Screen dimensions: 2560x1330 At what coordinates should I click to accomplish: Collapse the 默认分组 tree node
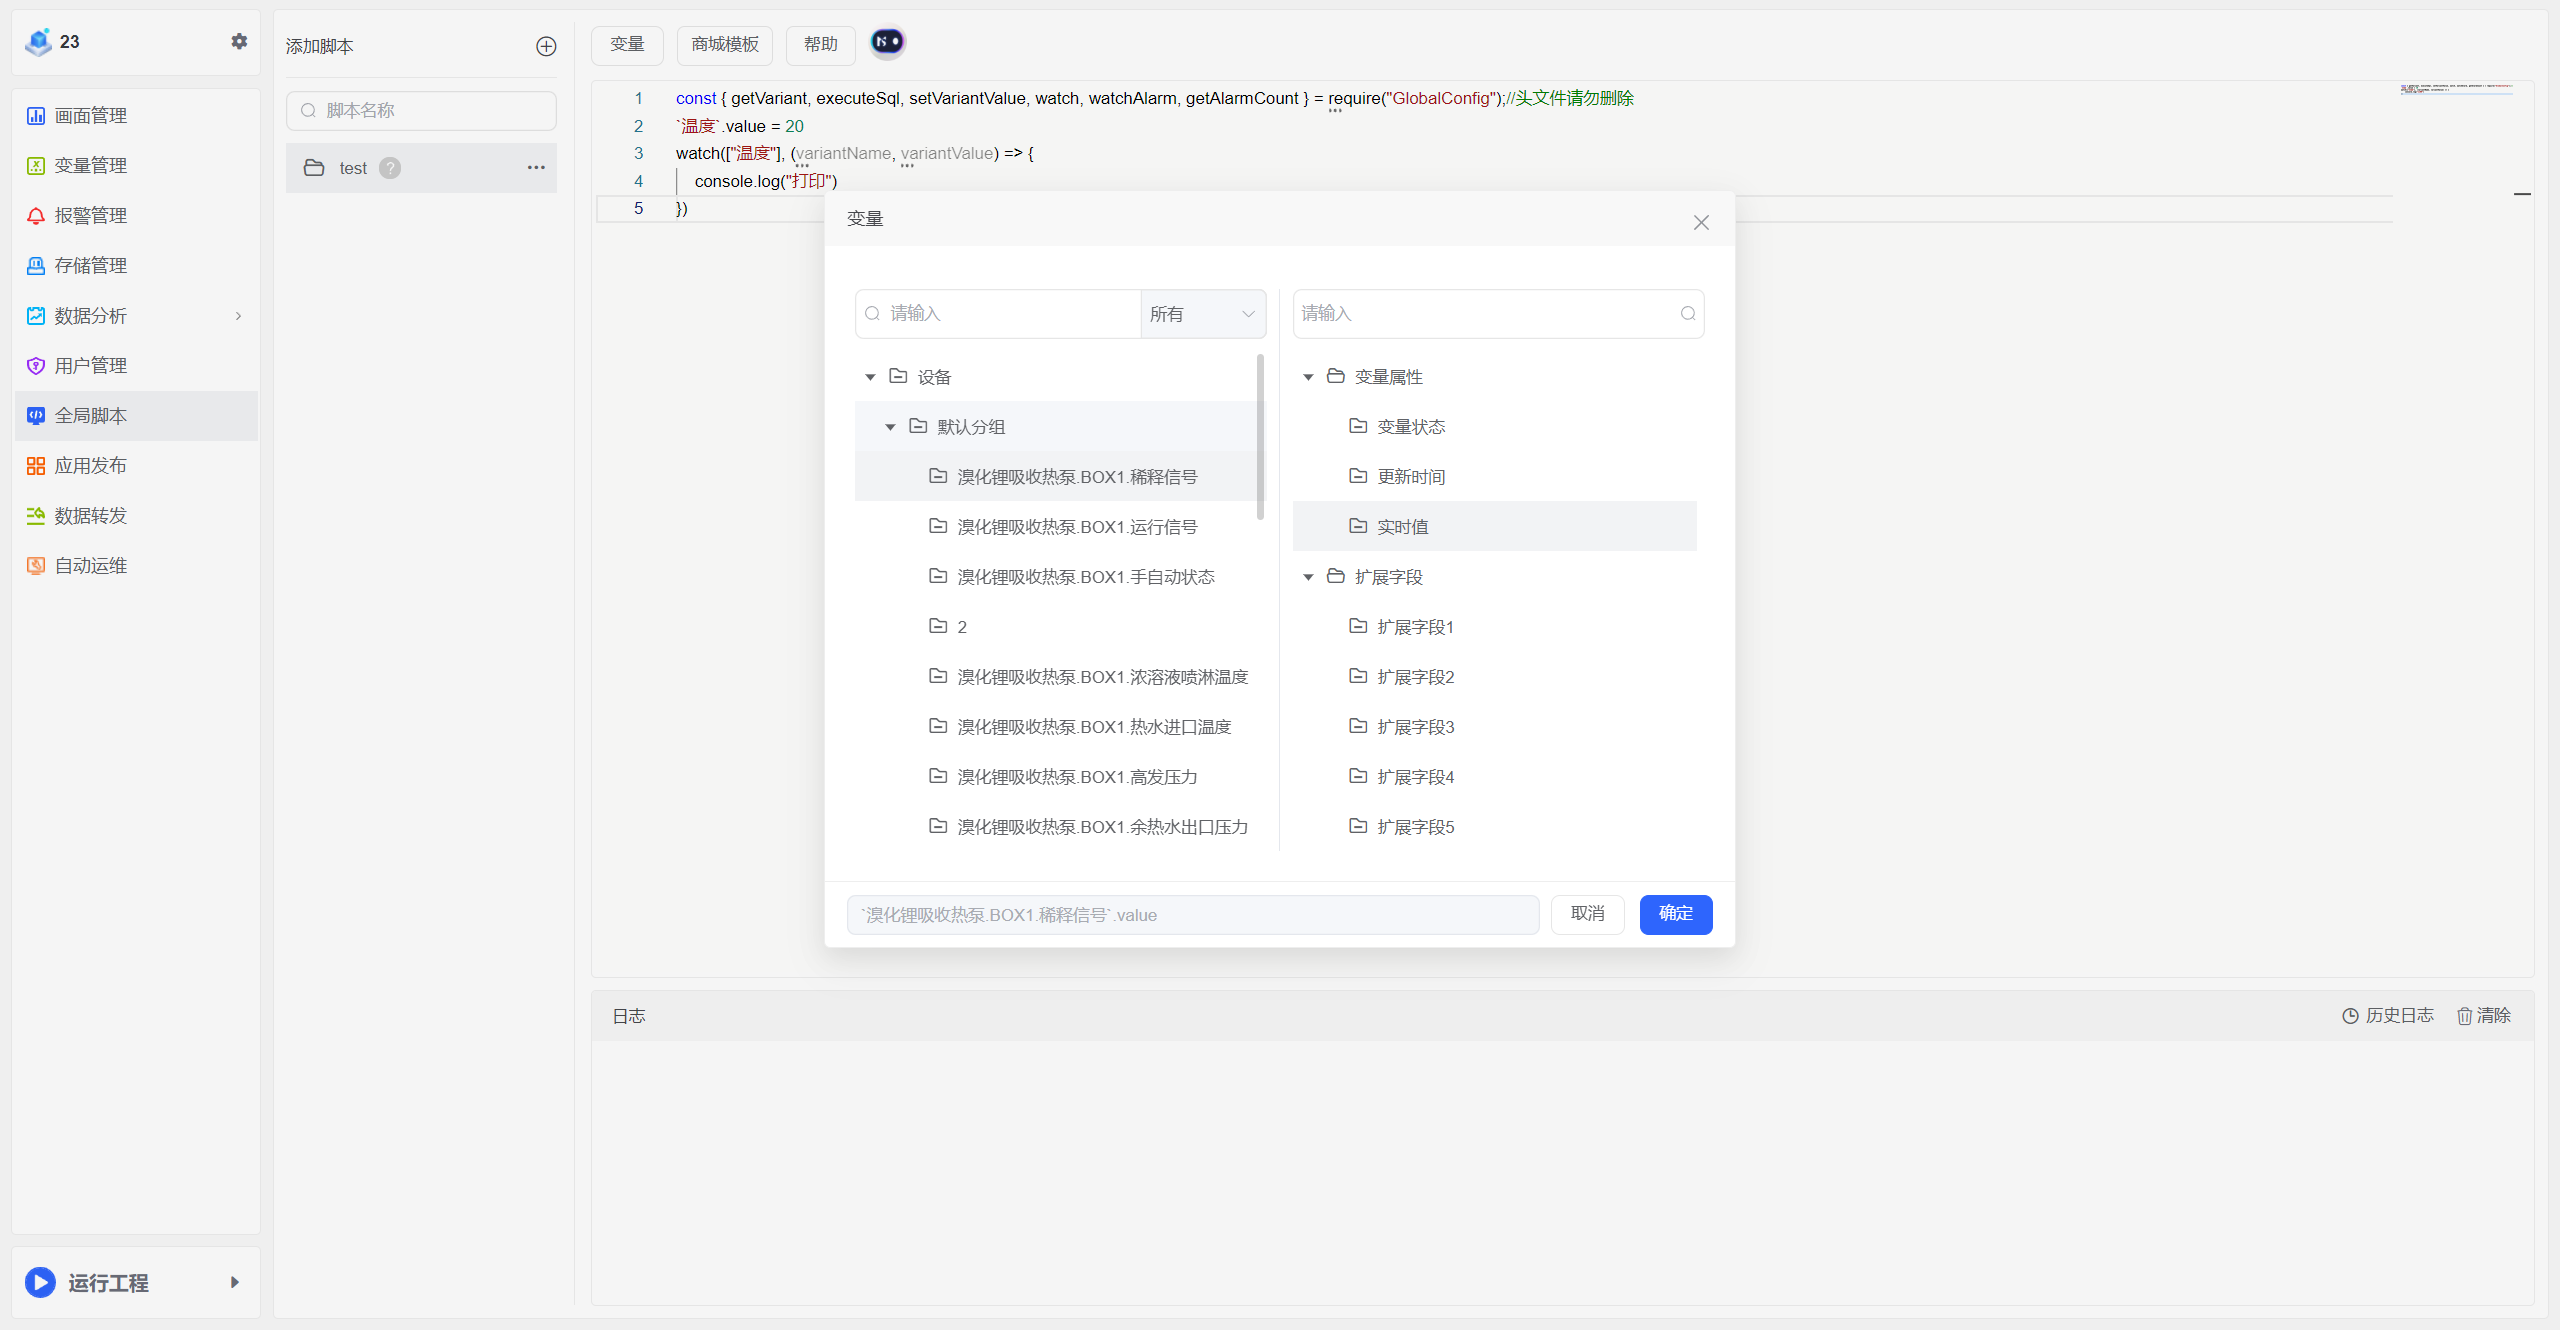(890, 427)
